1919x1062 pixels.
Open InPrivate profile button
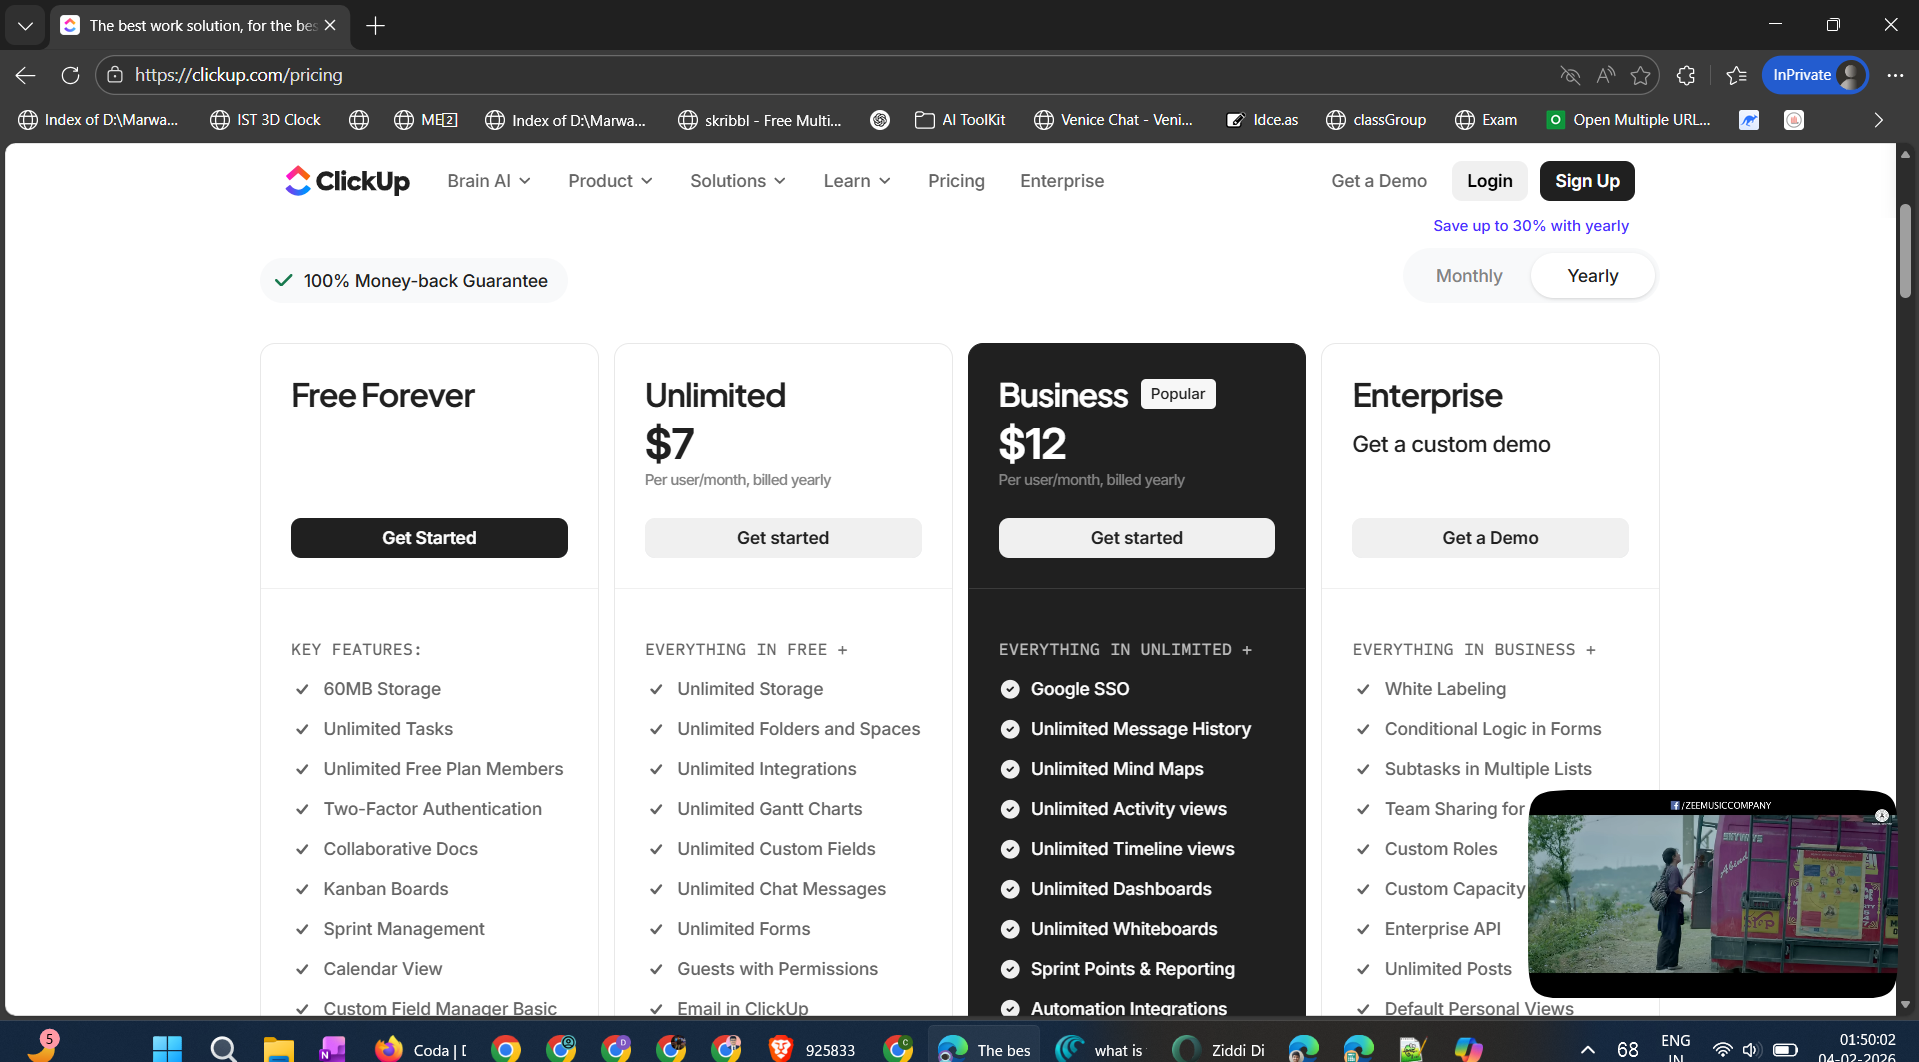(1815, 75)
